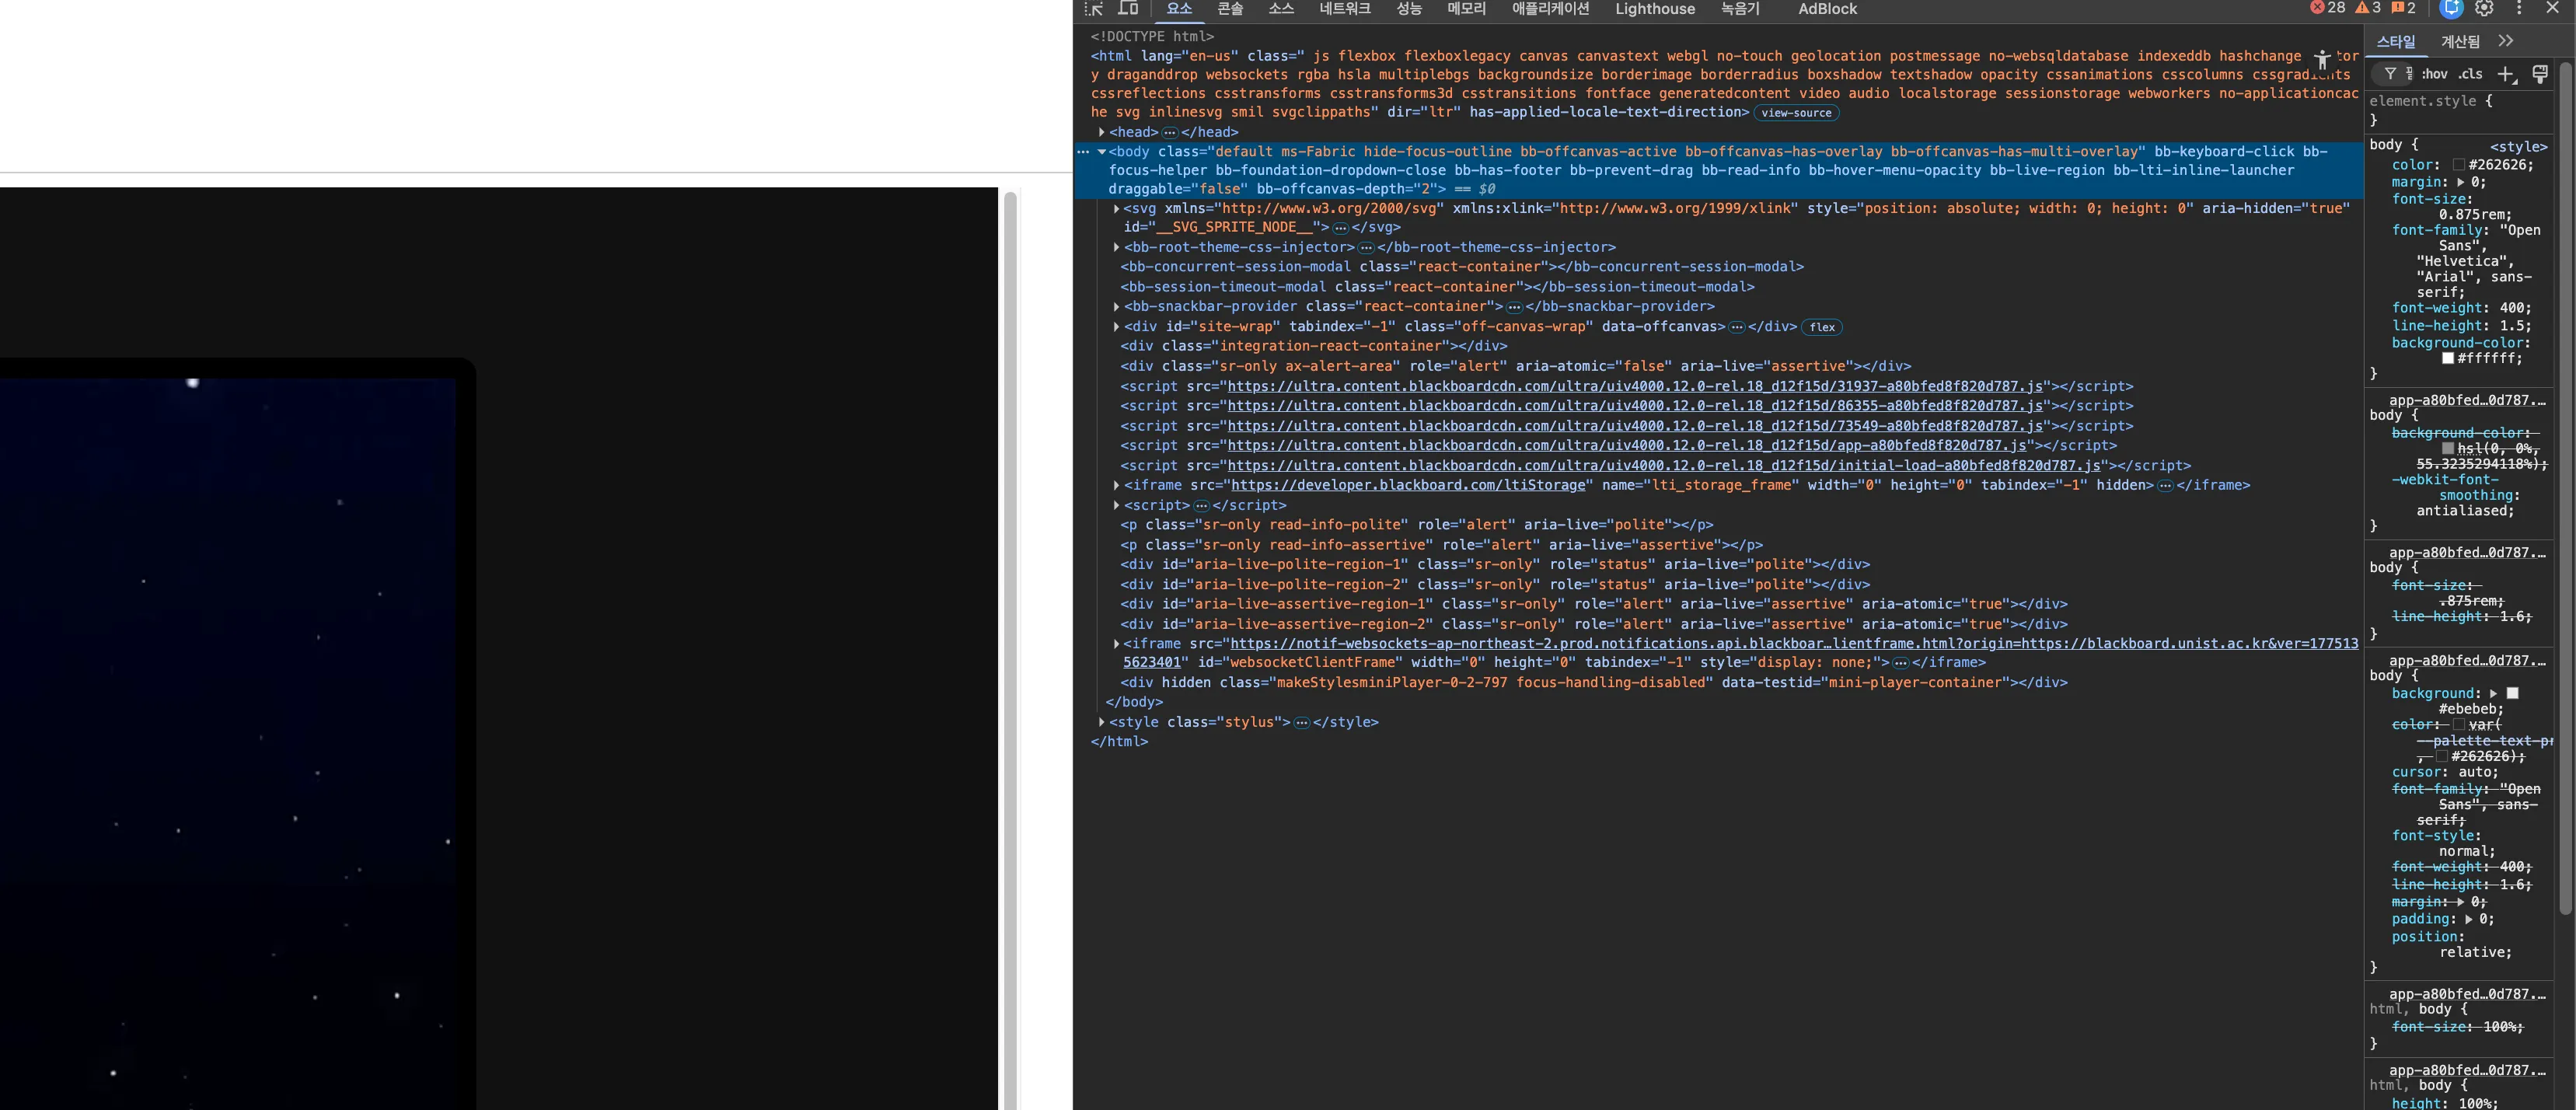This screenshot has width=2576, height=1110.
Task: Click the flex badge on site-wrap div
Action: (x=1822, y=327)
